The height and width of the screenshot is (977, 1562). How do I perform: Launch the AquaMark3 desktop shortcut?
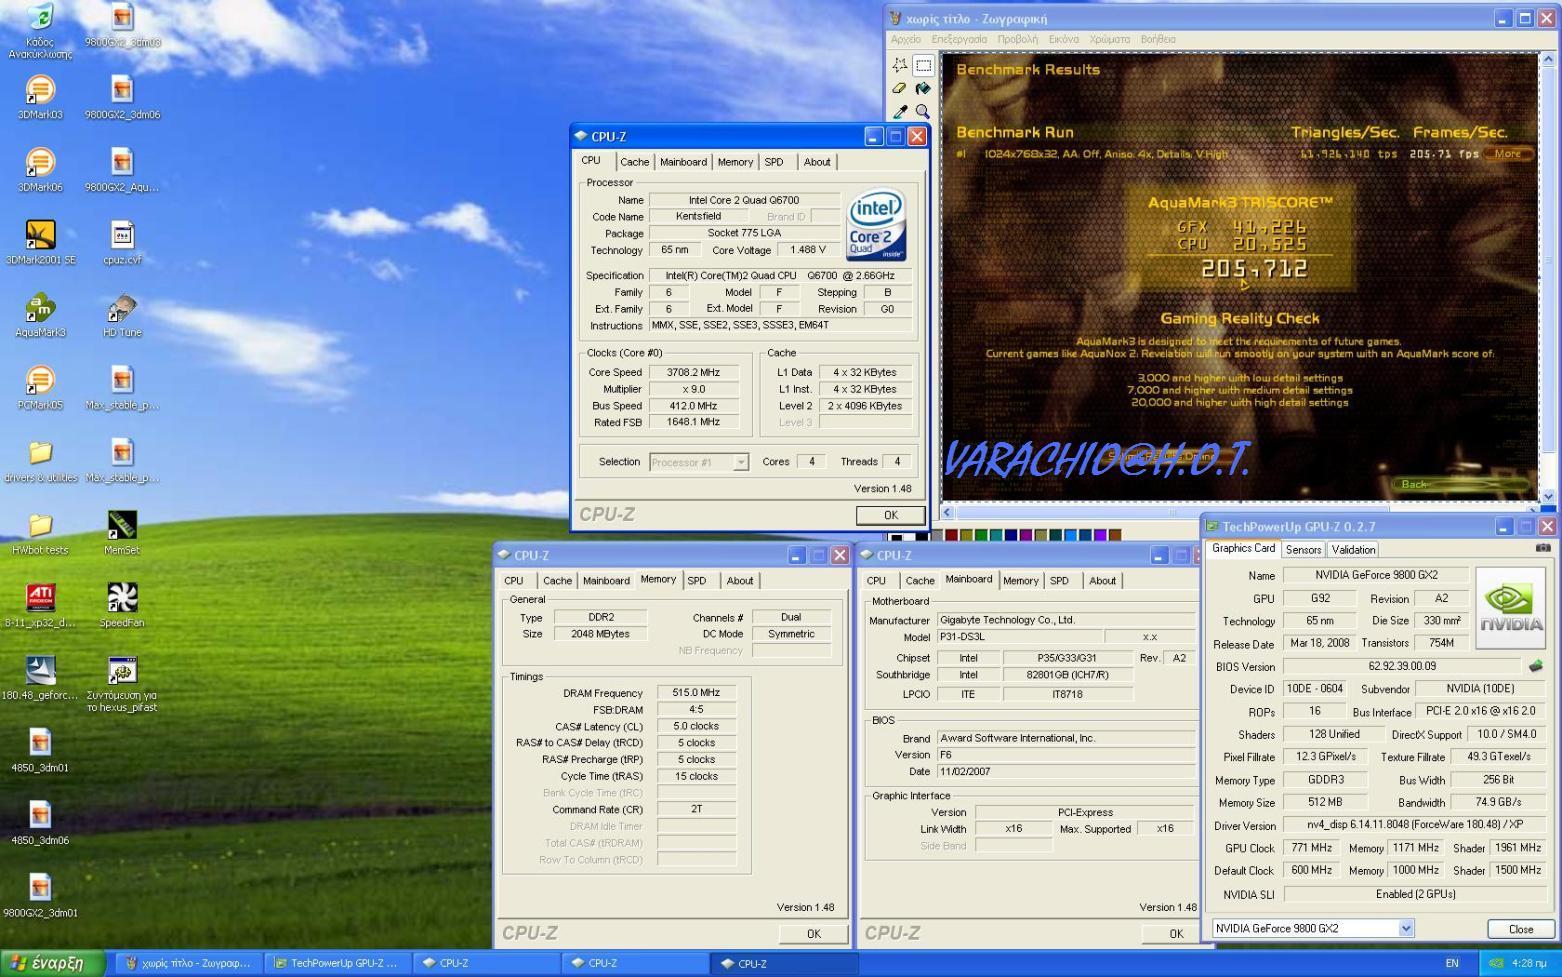(x=40, y=316)
